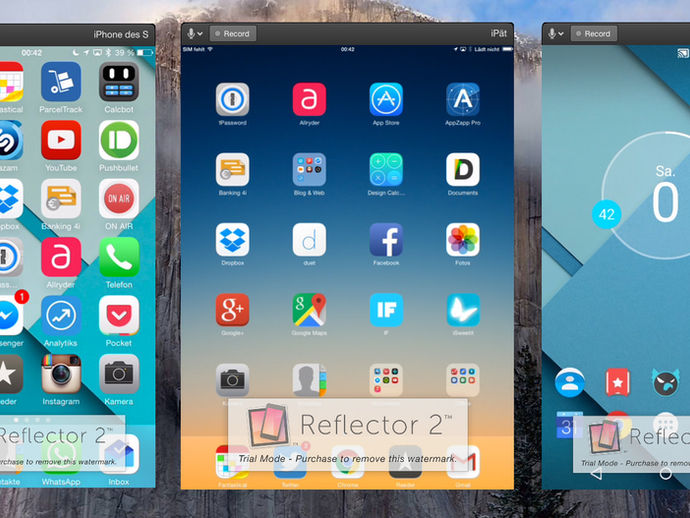Click Record button in iPad window

[x=233, y=33]
